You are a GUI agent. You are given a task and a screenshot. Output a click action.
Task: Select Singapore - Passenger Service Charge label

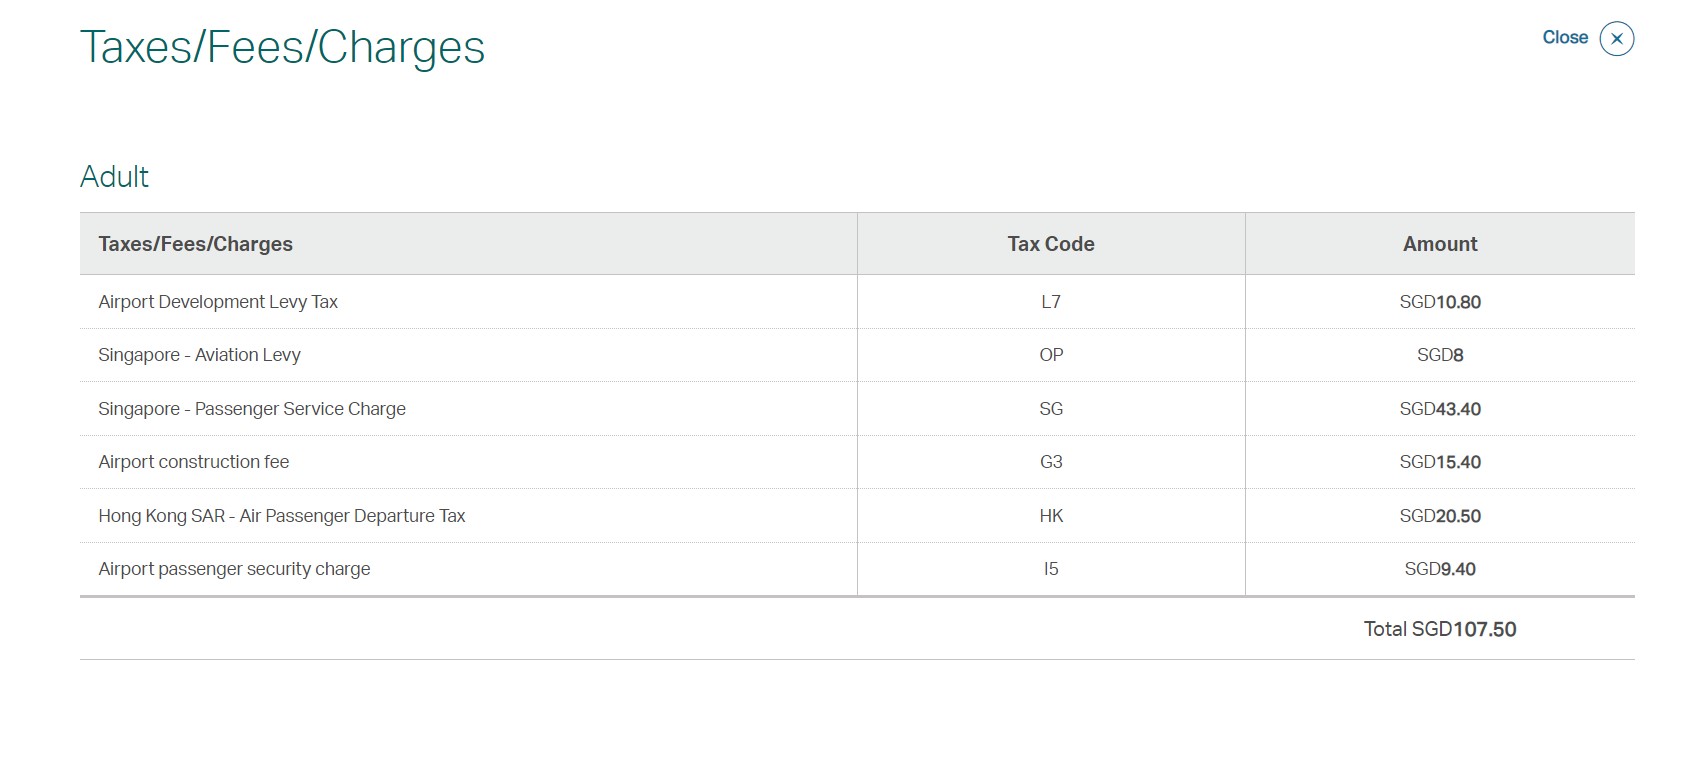tap(252, 409)
